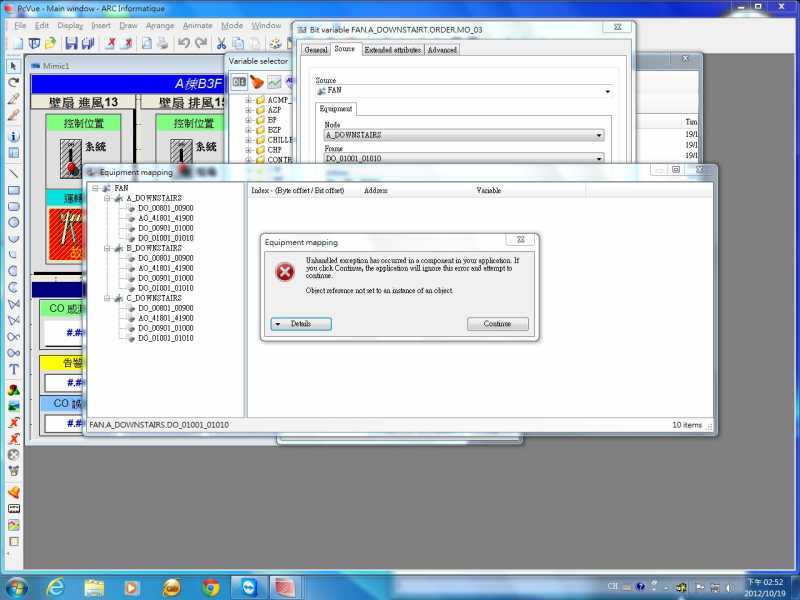
Task: Open the Source dropdown showing FAN
Action: click(463, 90)
